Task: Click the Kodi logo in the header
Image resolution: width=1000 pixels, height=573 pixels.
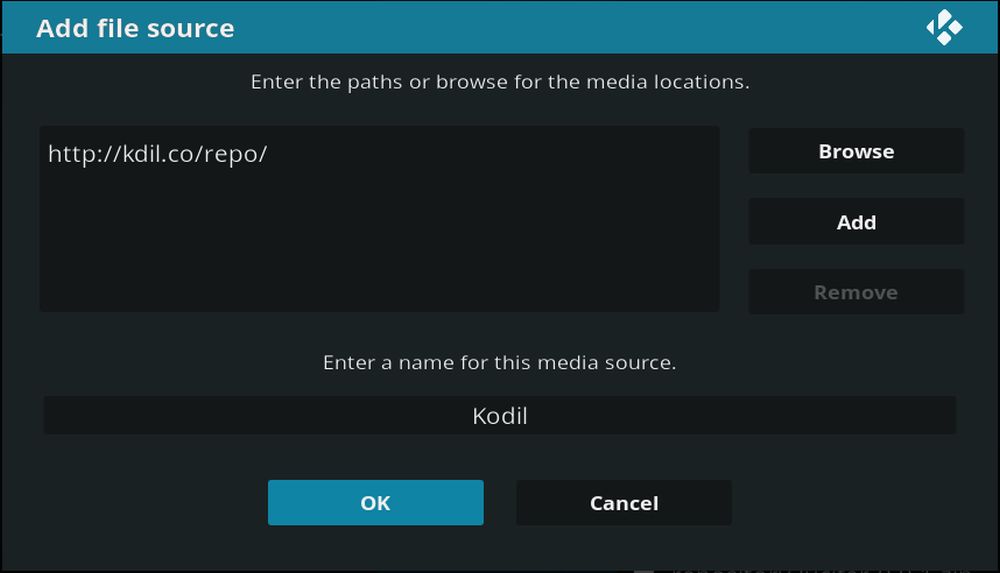Action: tap(944, 27)
